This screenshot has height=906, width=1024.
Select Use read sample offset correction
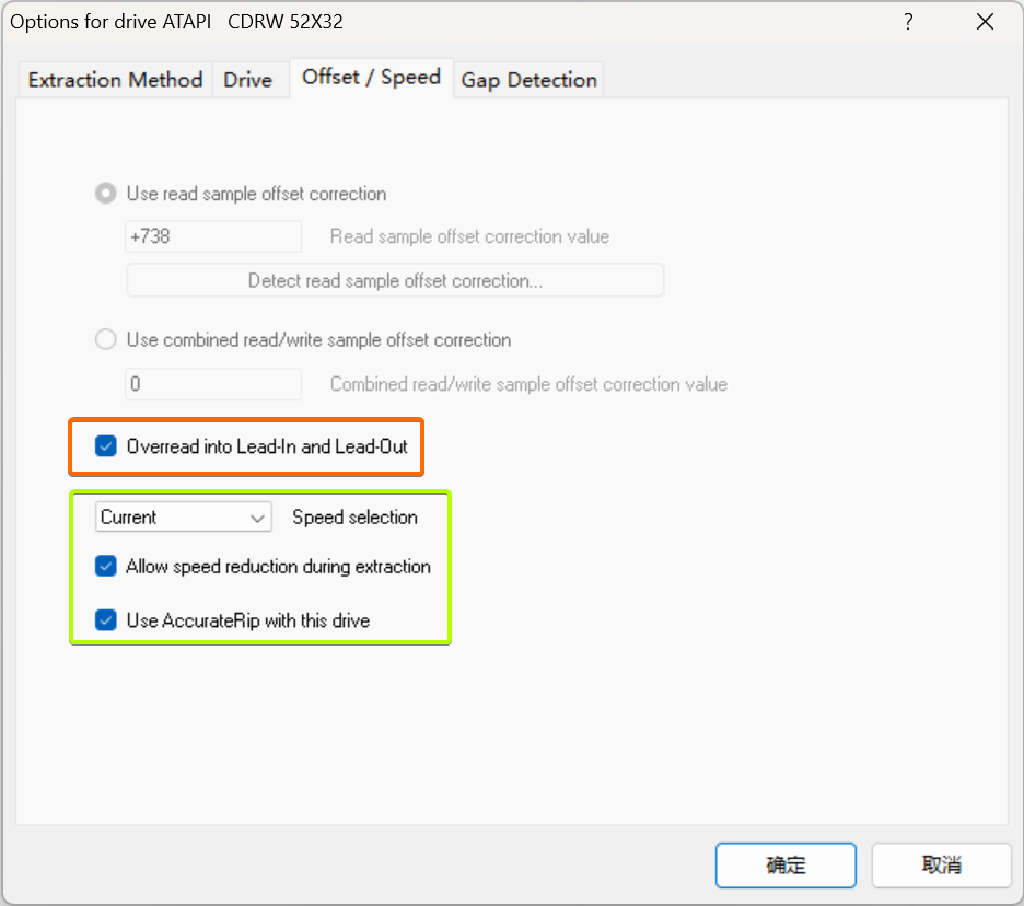[105, 193]
